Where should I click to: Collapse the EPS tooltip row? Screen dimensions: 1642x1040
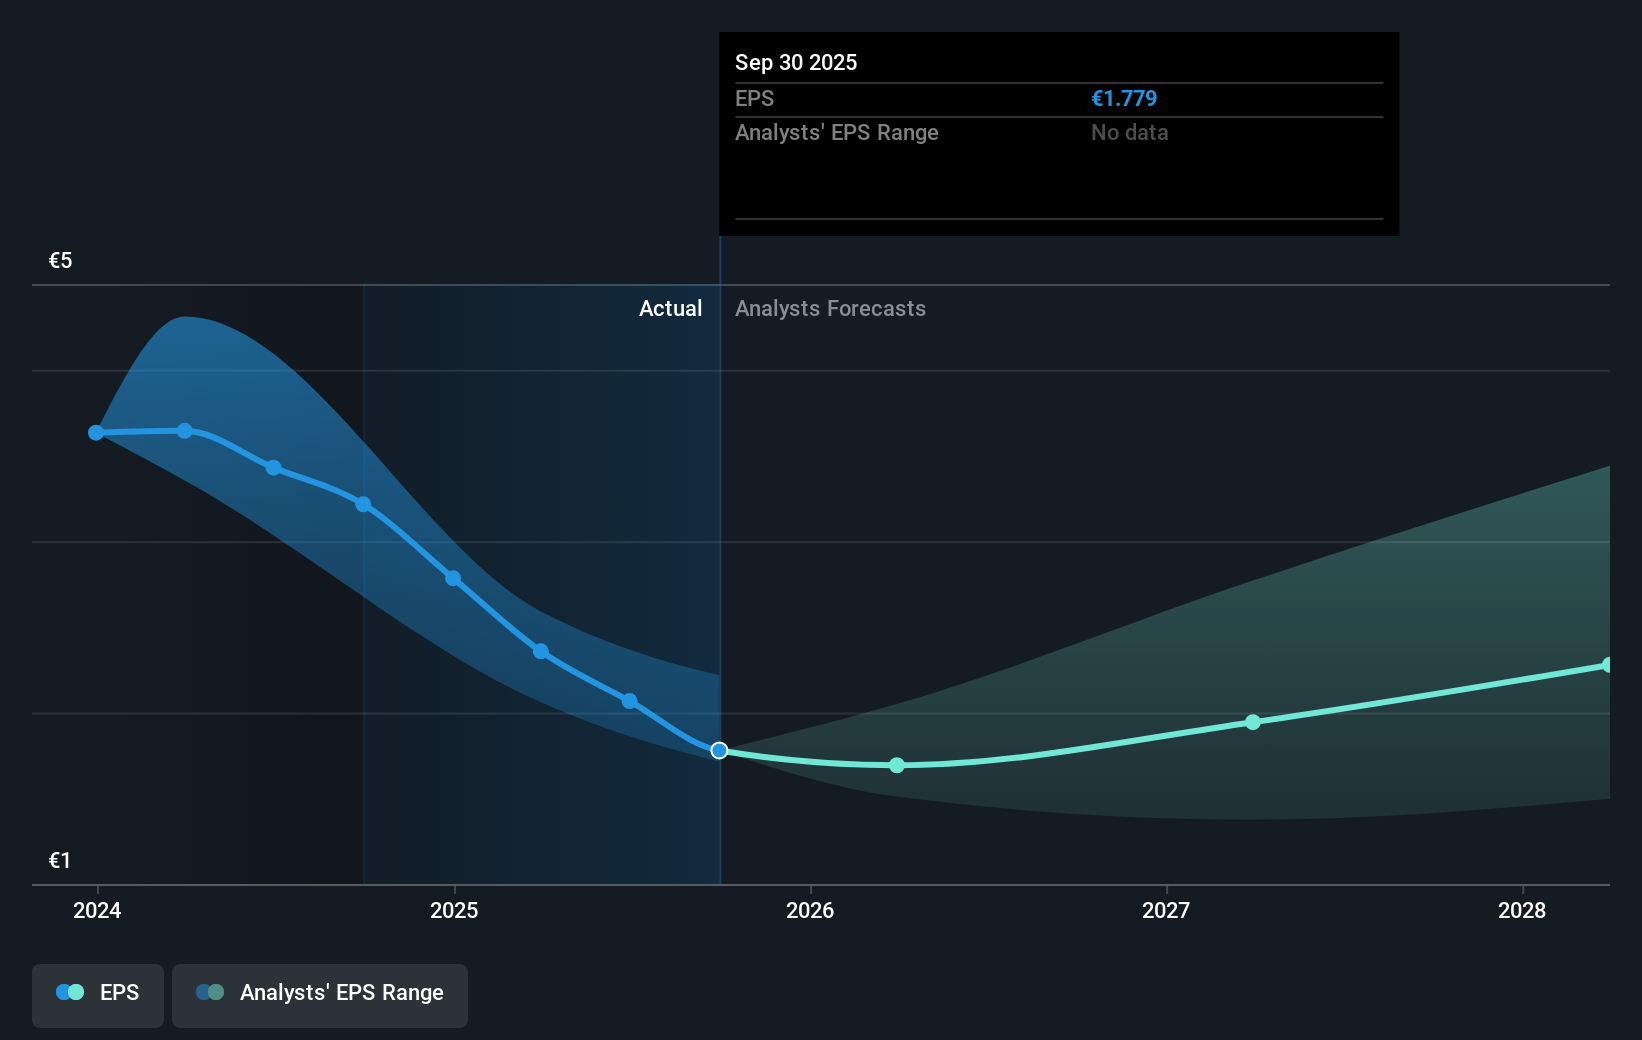tap(755, 98)
